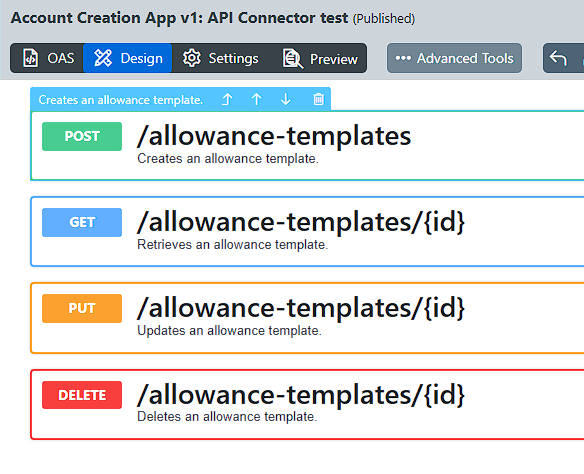584x474 pixels.
Task: Click the red DELETE method badge
Action: 82,395
